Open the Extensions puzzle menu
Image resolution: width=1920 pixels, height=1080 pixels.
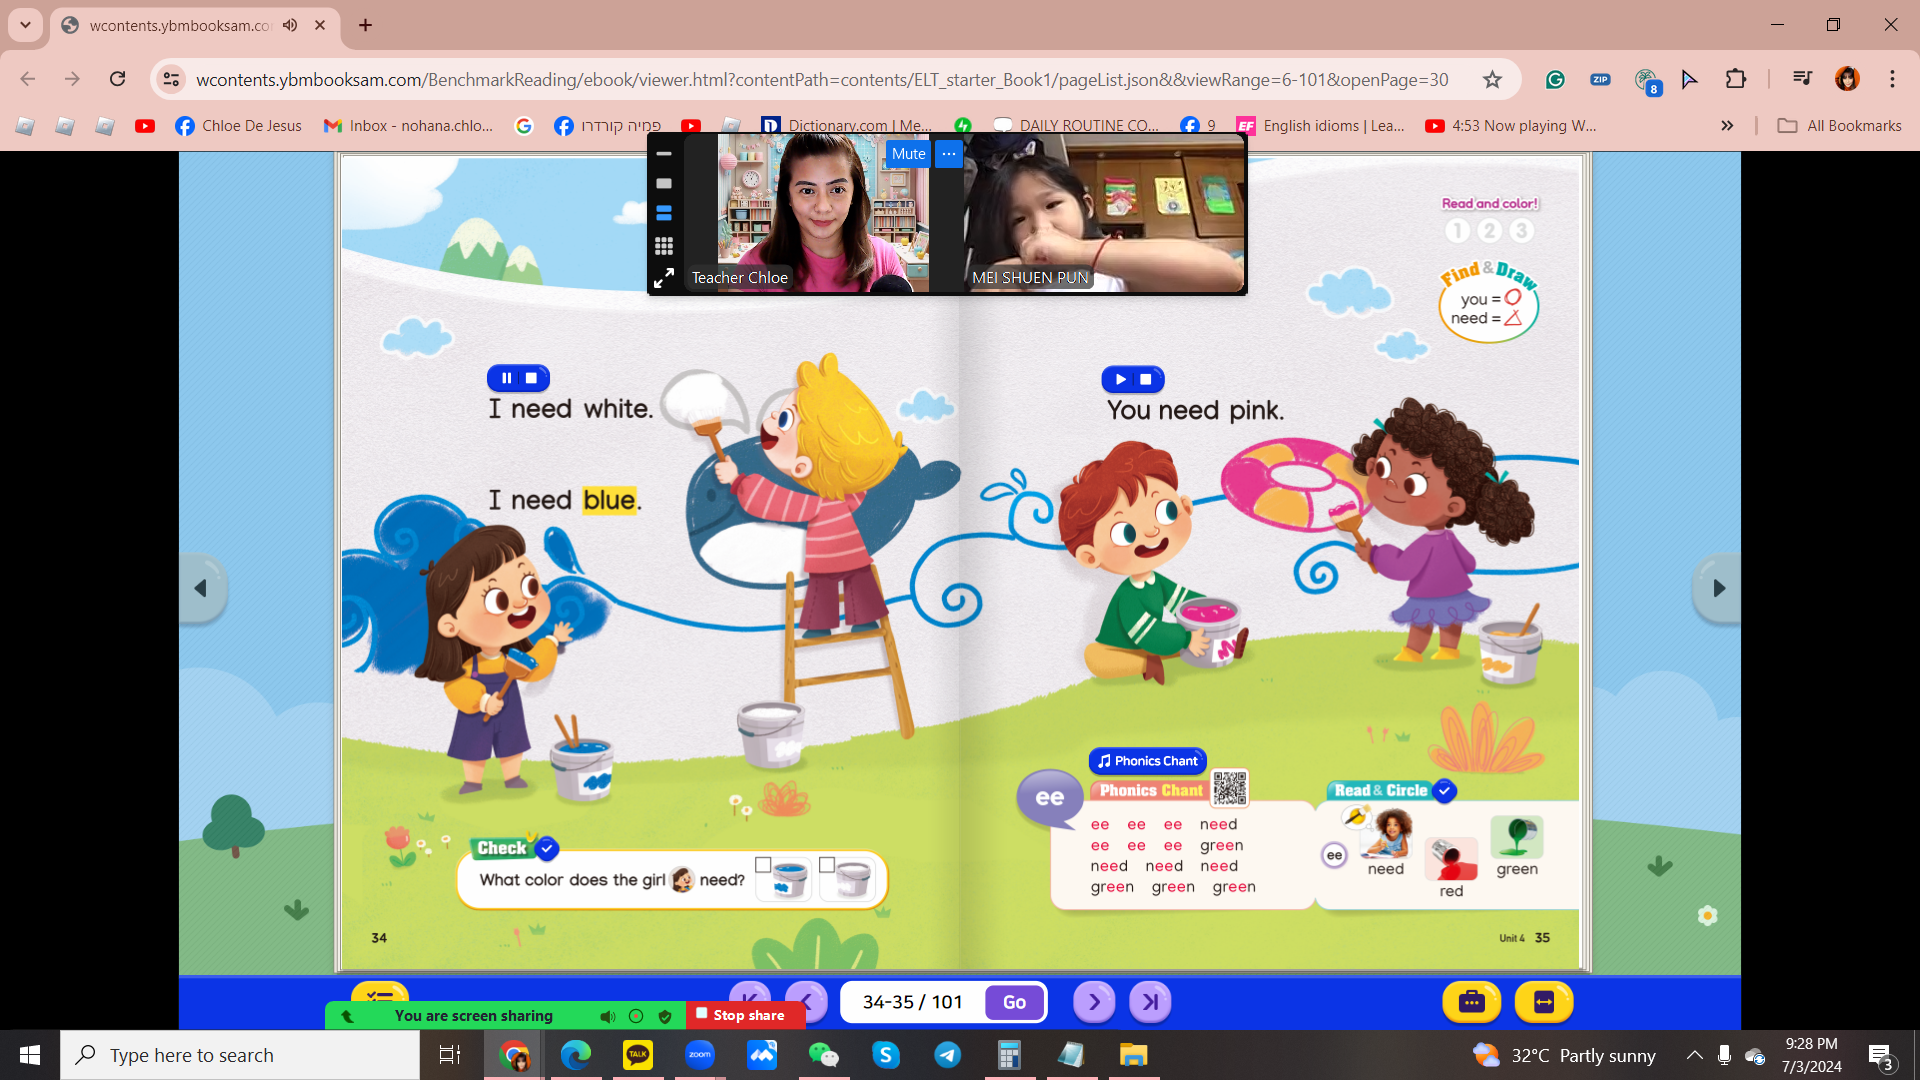[1736, 79]
